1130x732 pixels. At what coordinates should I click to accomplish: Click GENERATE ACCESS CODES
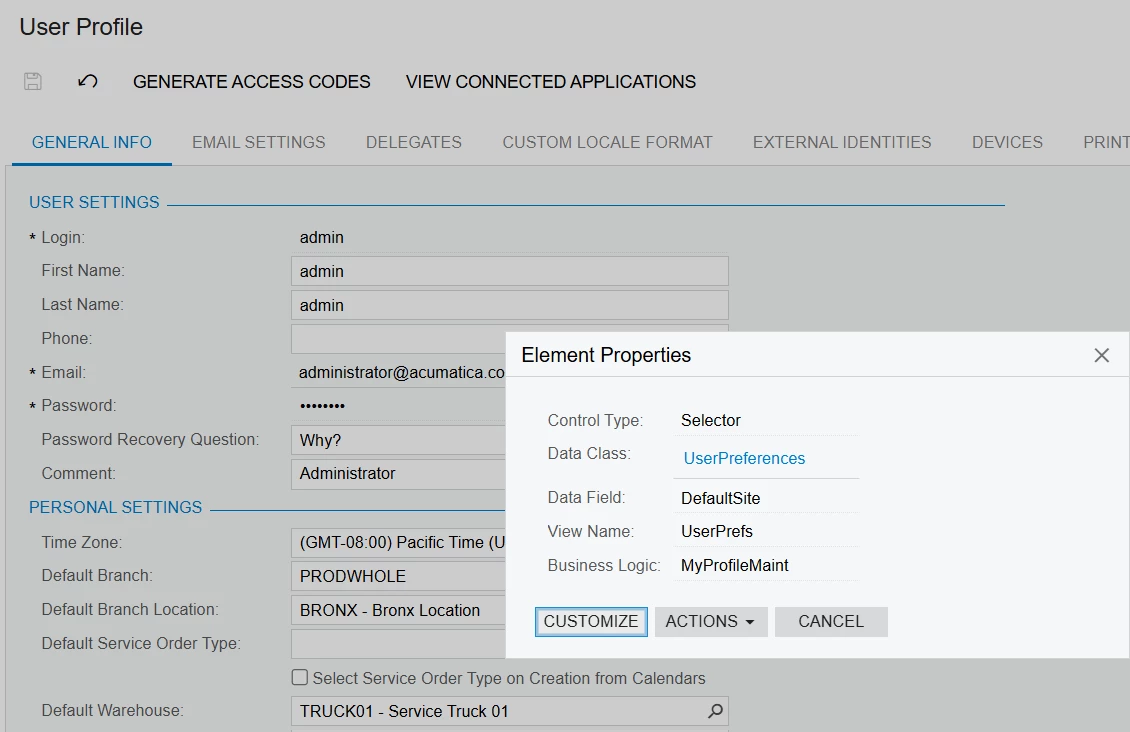pyautogui.click(x=251, y=81)
